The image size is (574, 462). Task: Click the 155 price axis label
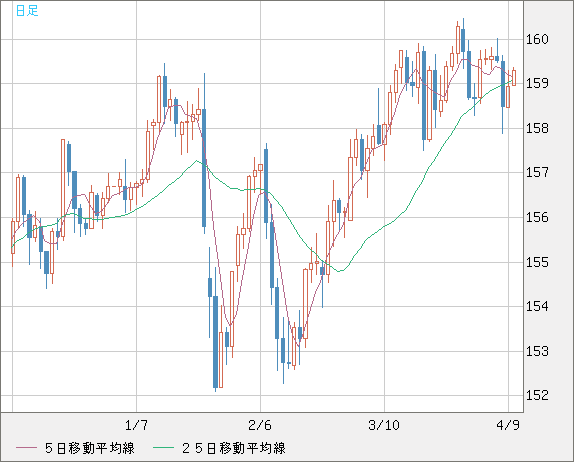coord(537,262)
